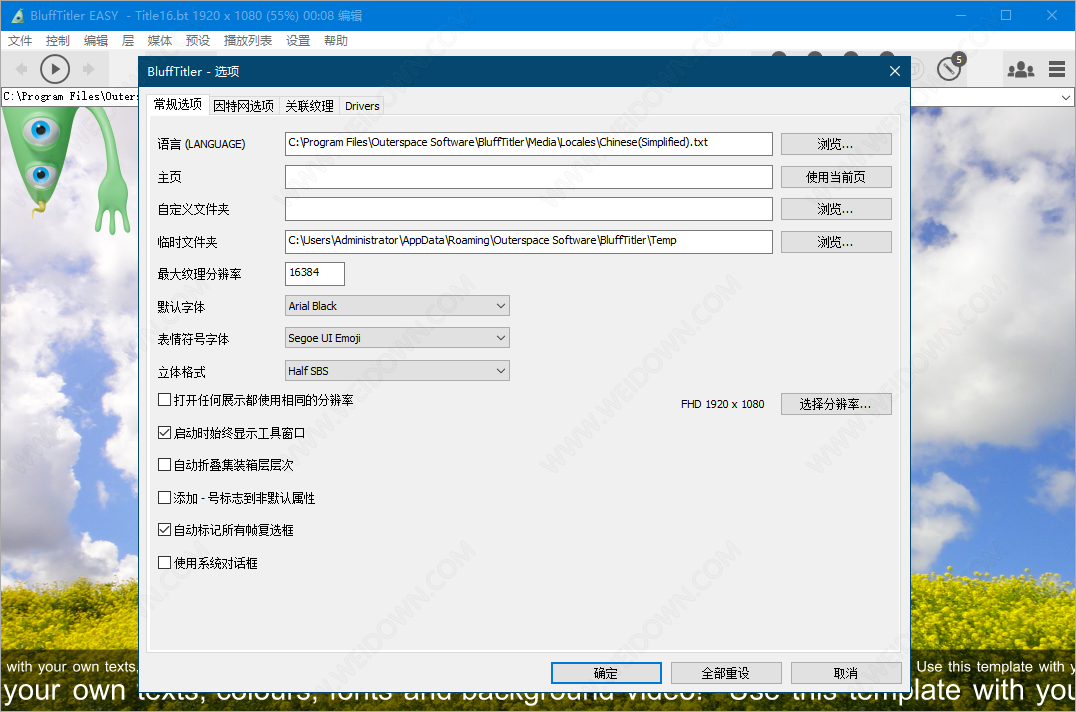Open the hamburger menu icon
1076x712 pixels.
coord(1057,69)
